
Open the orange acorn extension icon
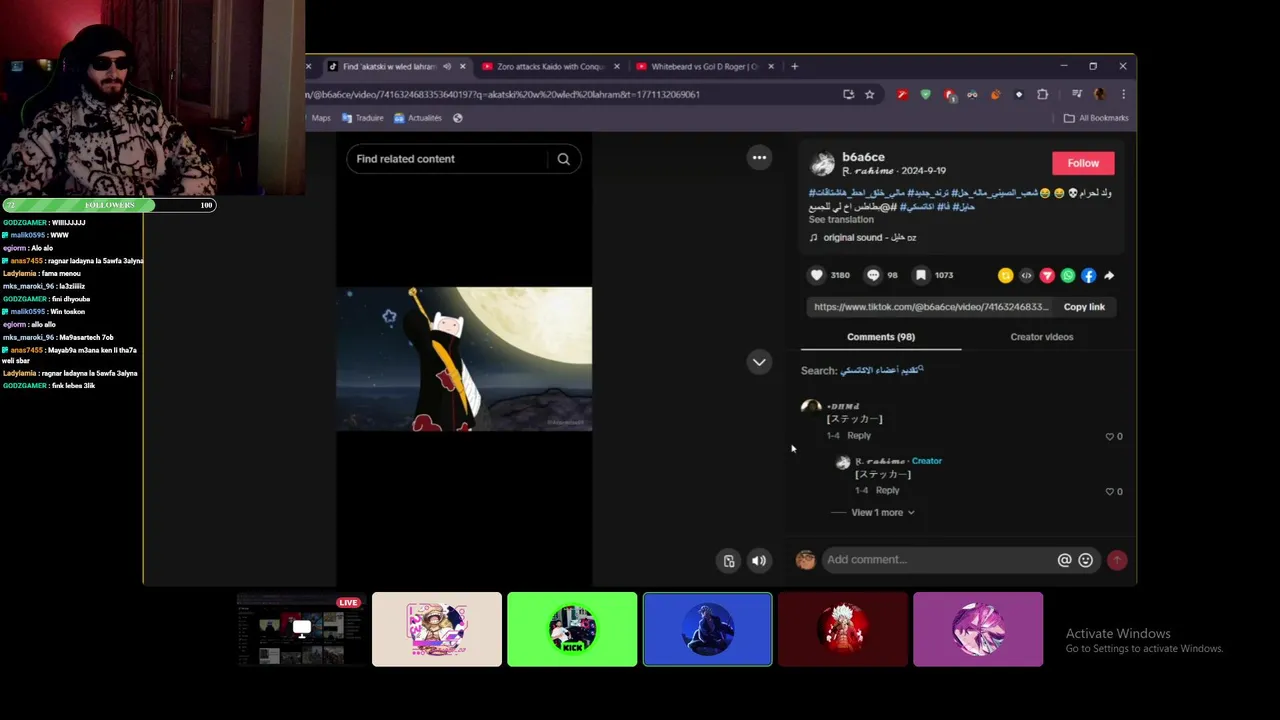pos(995,94)
